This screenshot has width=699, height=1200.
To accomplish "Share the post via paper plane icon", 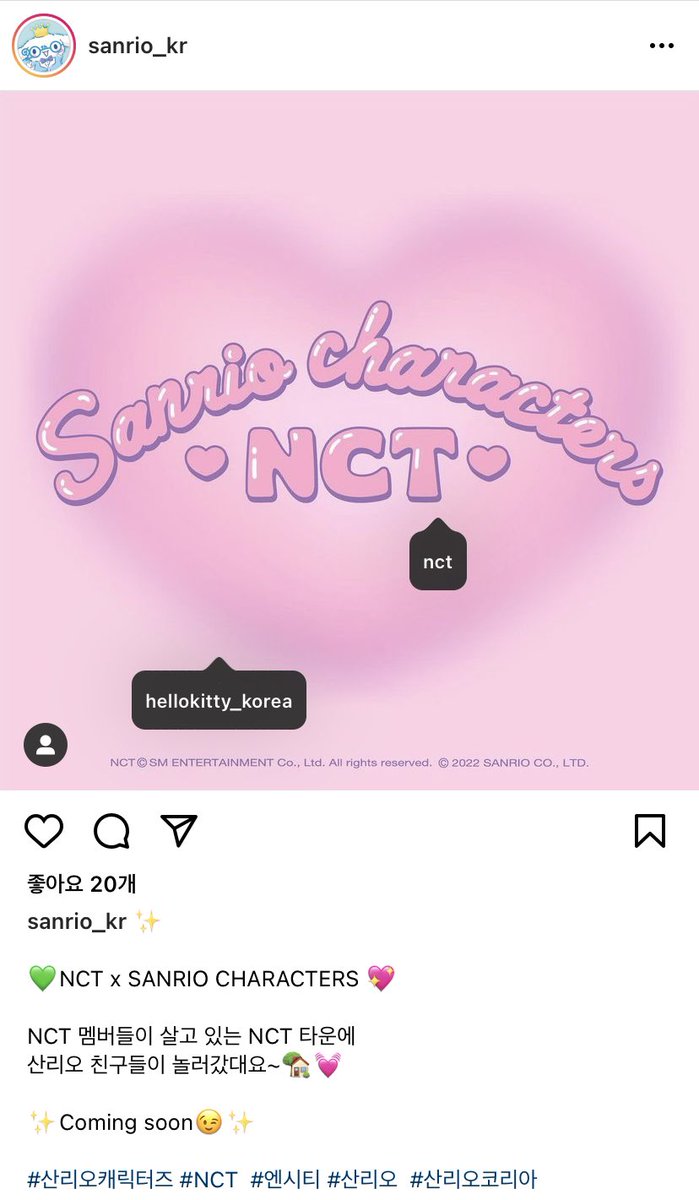I will (x=178, y=831).
